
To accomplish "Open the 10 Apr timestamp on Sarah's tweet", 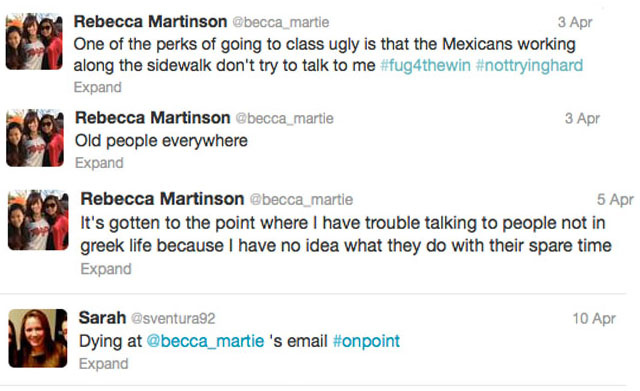I will pos(594,318).
